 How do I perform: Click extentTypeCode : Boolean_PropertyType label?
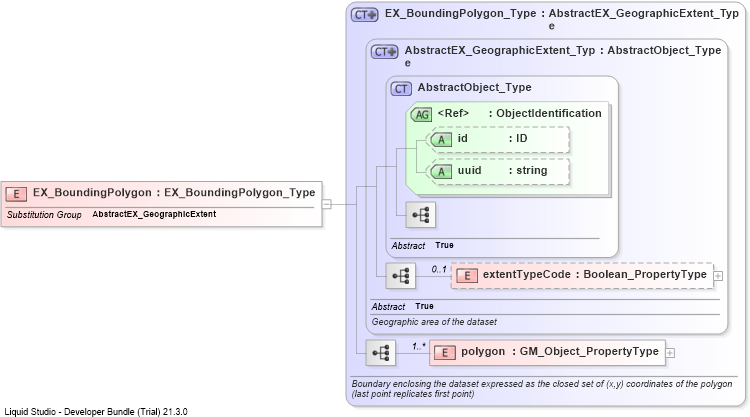point(595,274)
